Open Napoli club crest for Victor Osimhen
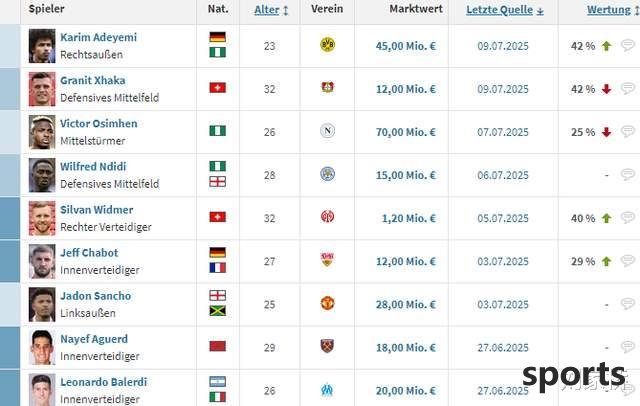The width and height of the screenshot is (640, 406). coord(327,131)
